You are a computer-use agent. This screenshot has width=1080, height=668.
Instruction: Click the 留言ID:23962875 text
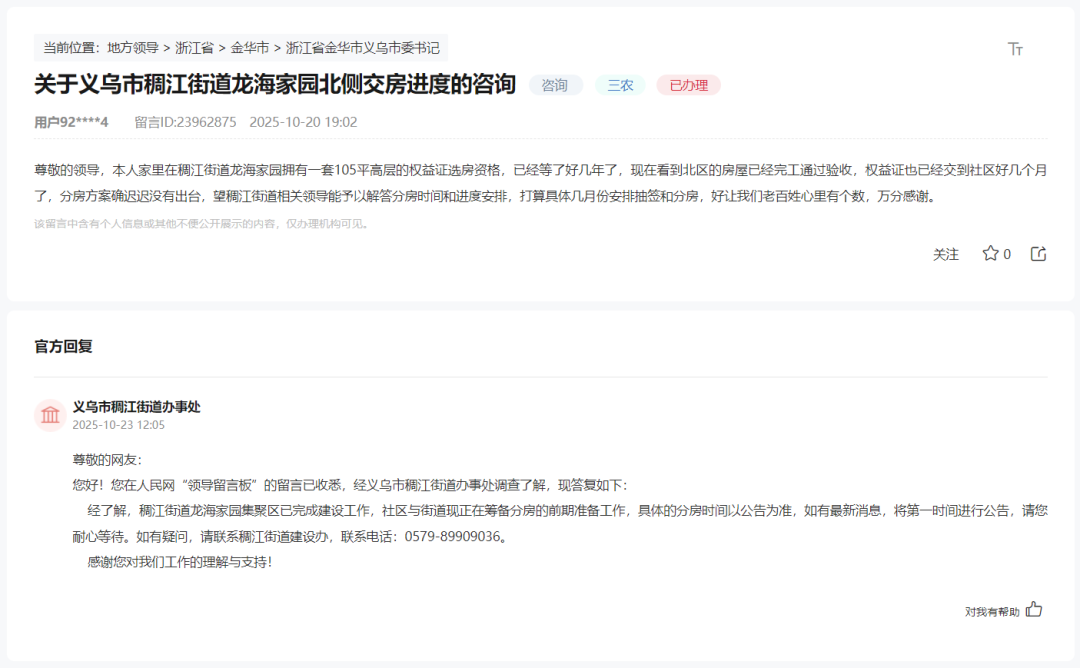click(x=185, y=122)
